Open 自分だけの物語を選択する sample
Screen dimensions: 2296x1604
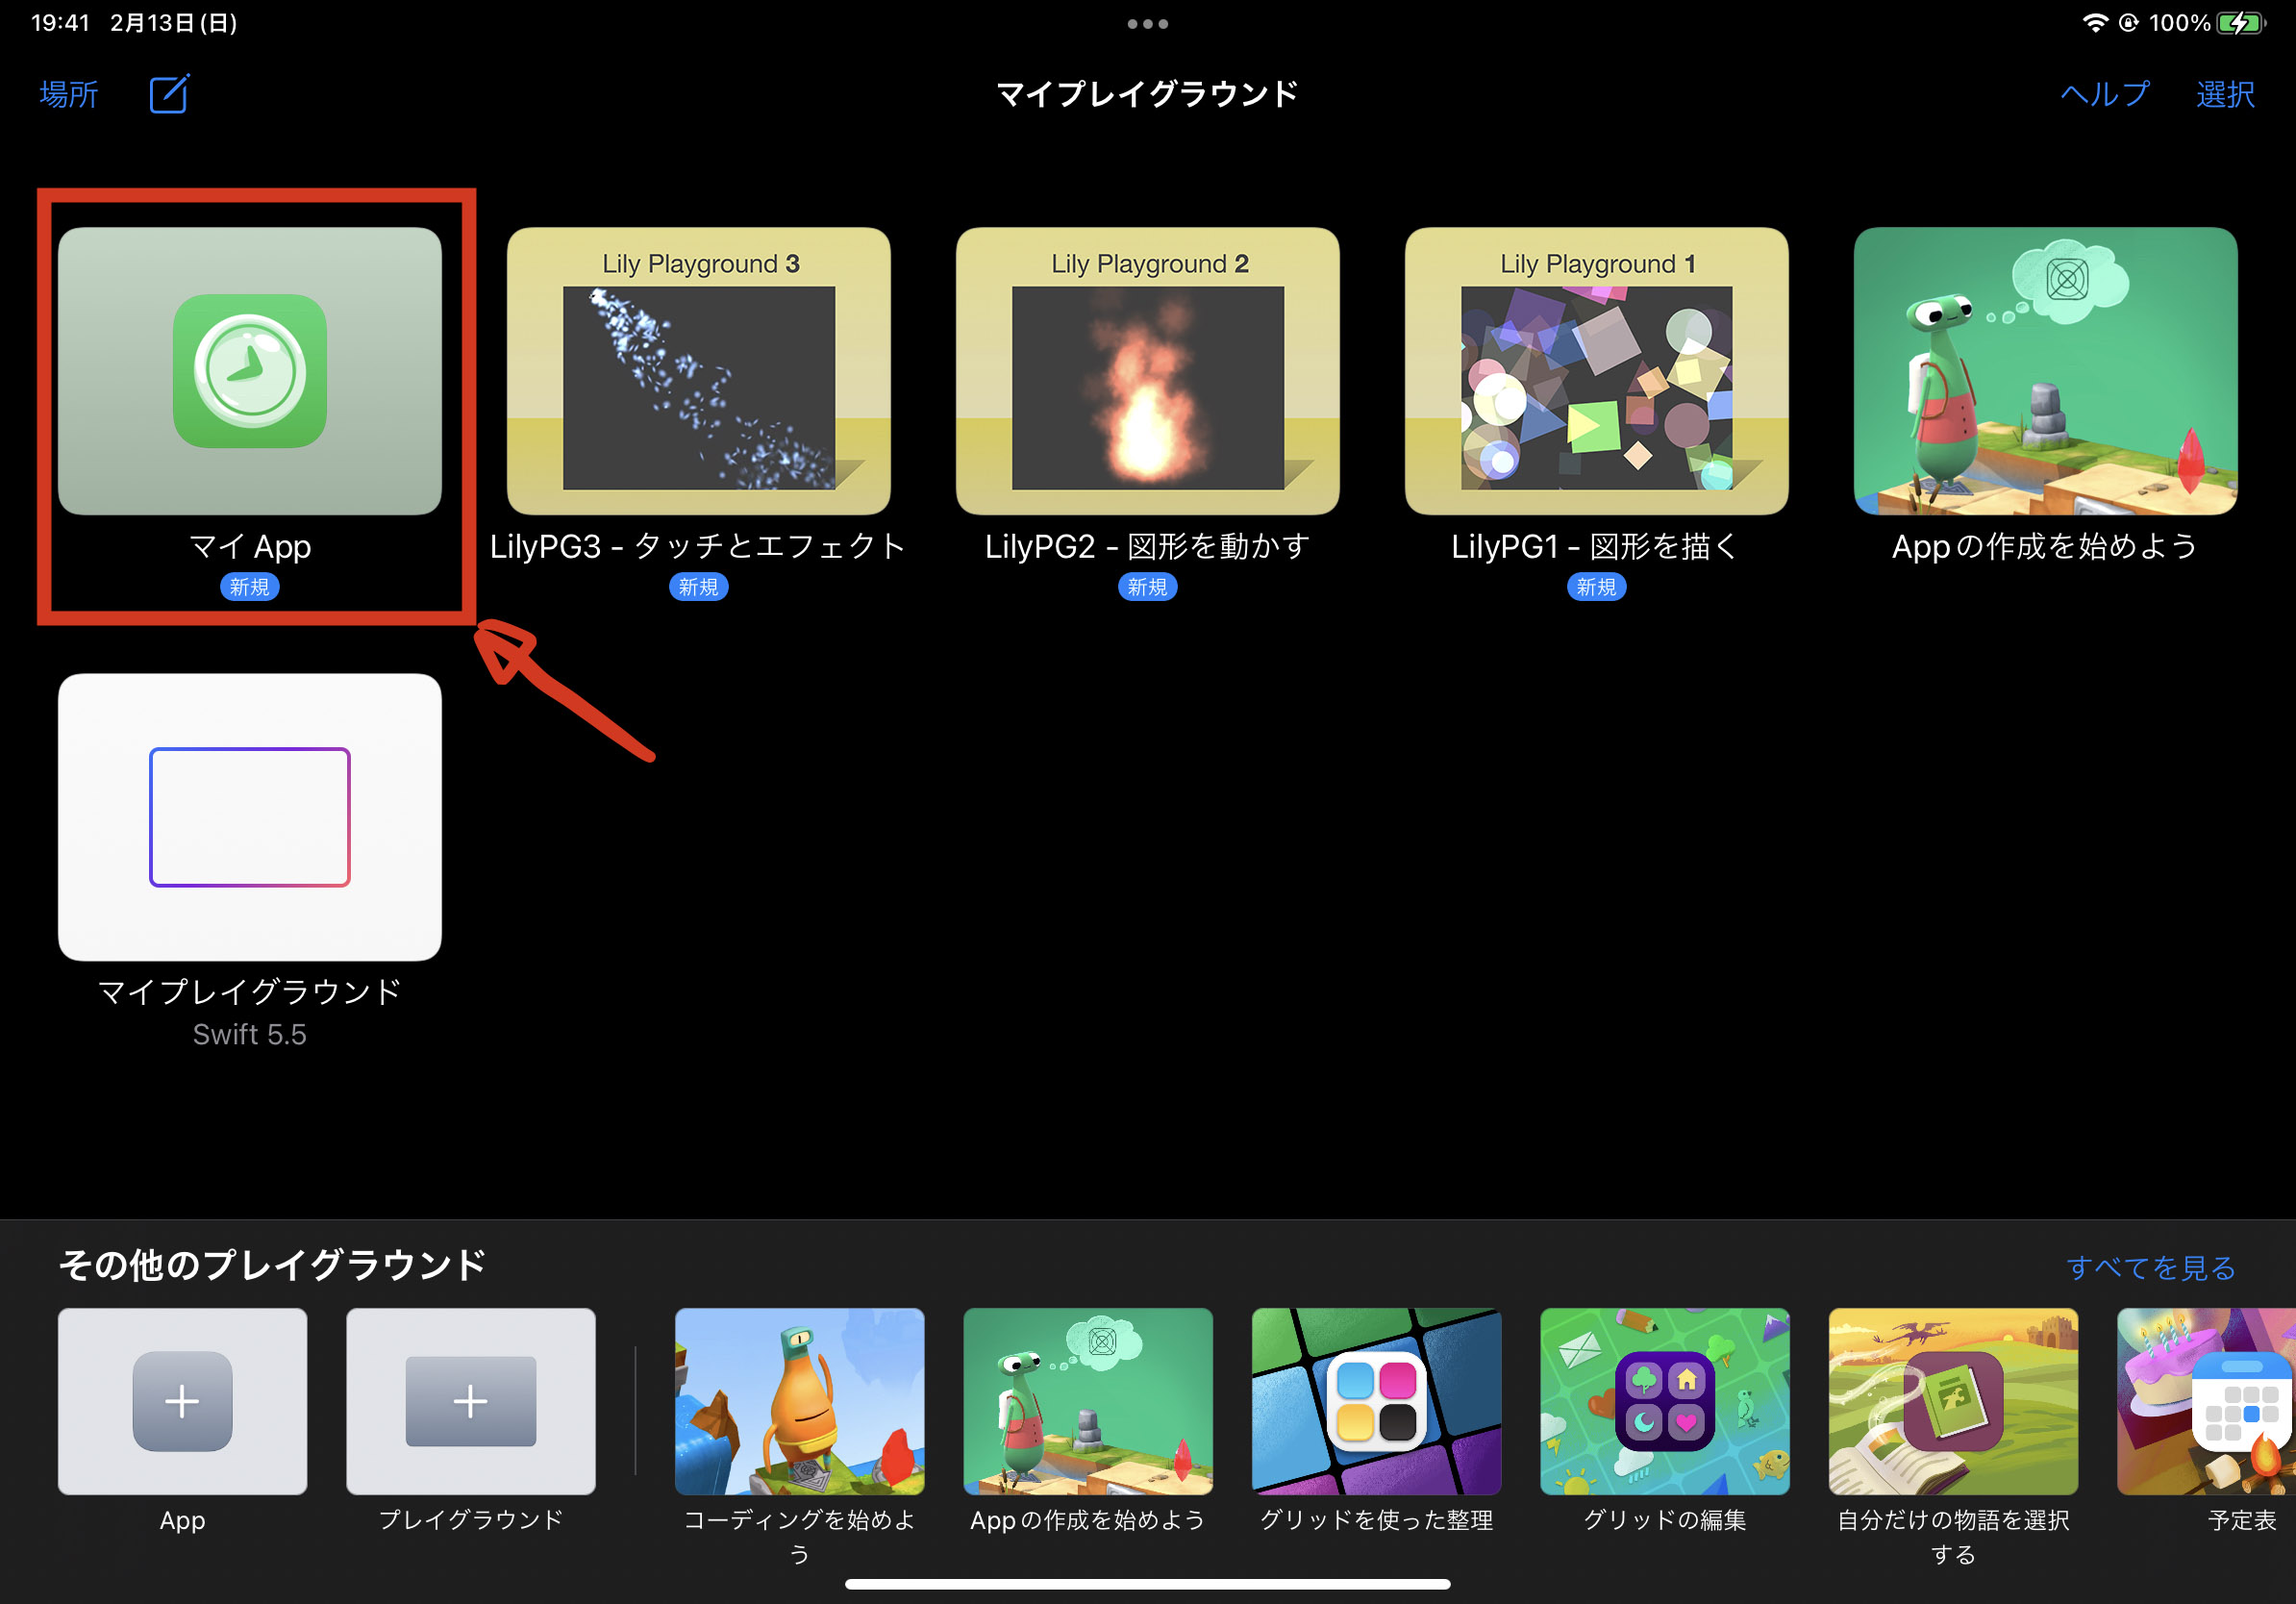coord(1954,1401)
